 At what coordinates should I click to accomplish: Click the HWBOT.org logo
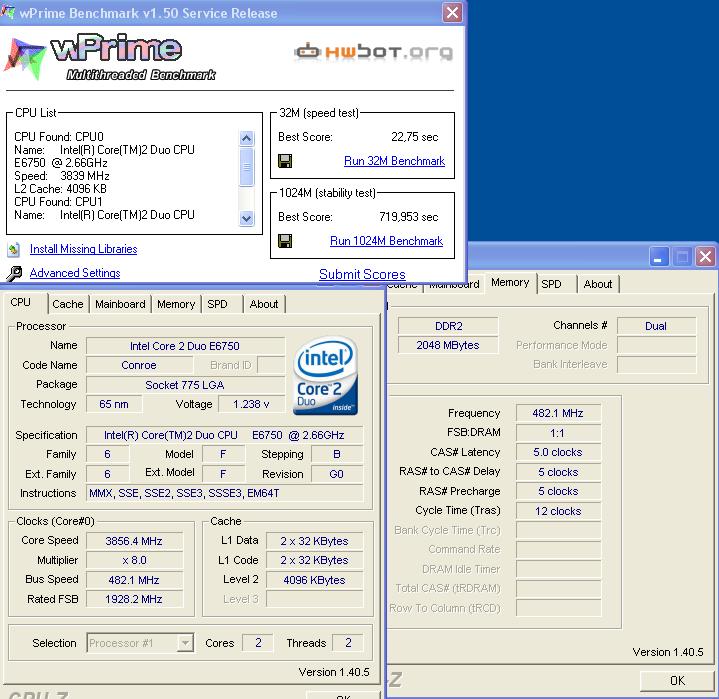pos(373,52)
